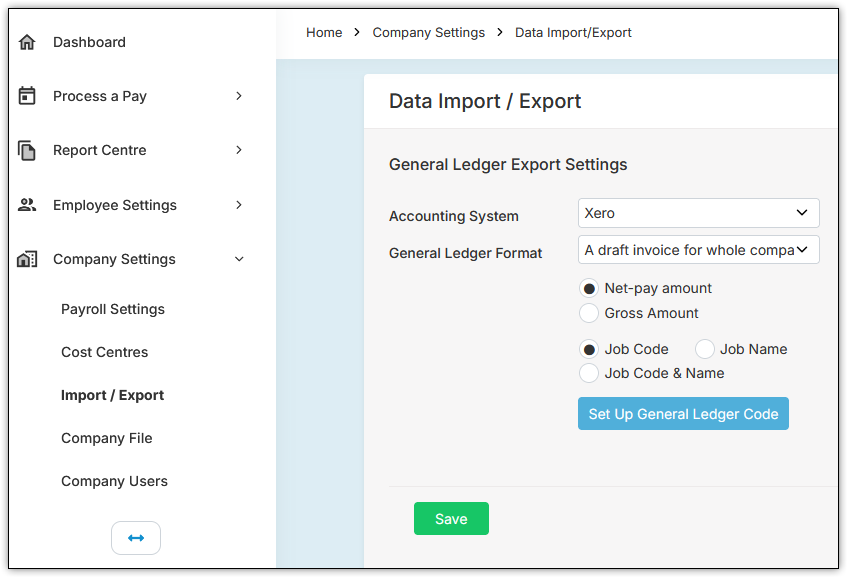Viewport: 847px width, 577px height.
Task: Click Set Up General Ledger Code button
Action: point(683,414)
